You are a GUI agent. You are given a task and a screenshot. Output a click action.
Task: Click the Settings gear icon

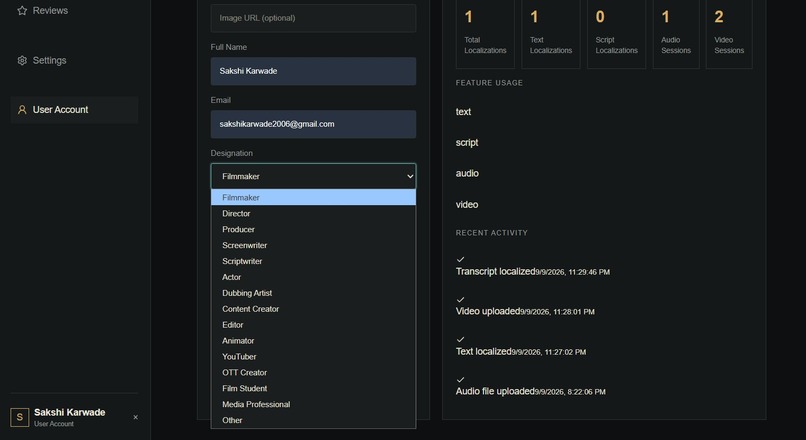(x=22, y=60)
